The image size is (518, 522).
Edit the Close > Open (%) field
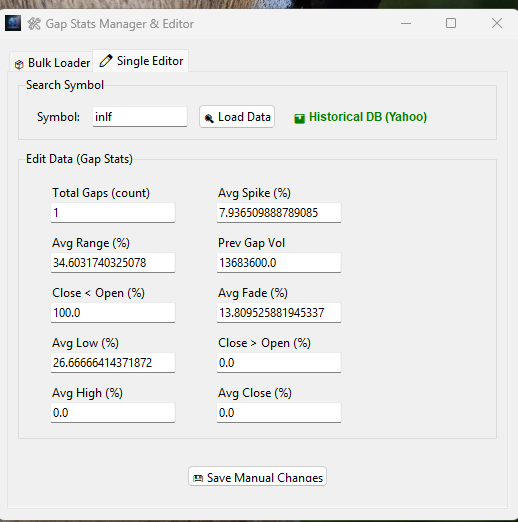coord(279,363)
